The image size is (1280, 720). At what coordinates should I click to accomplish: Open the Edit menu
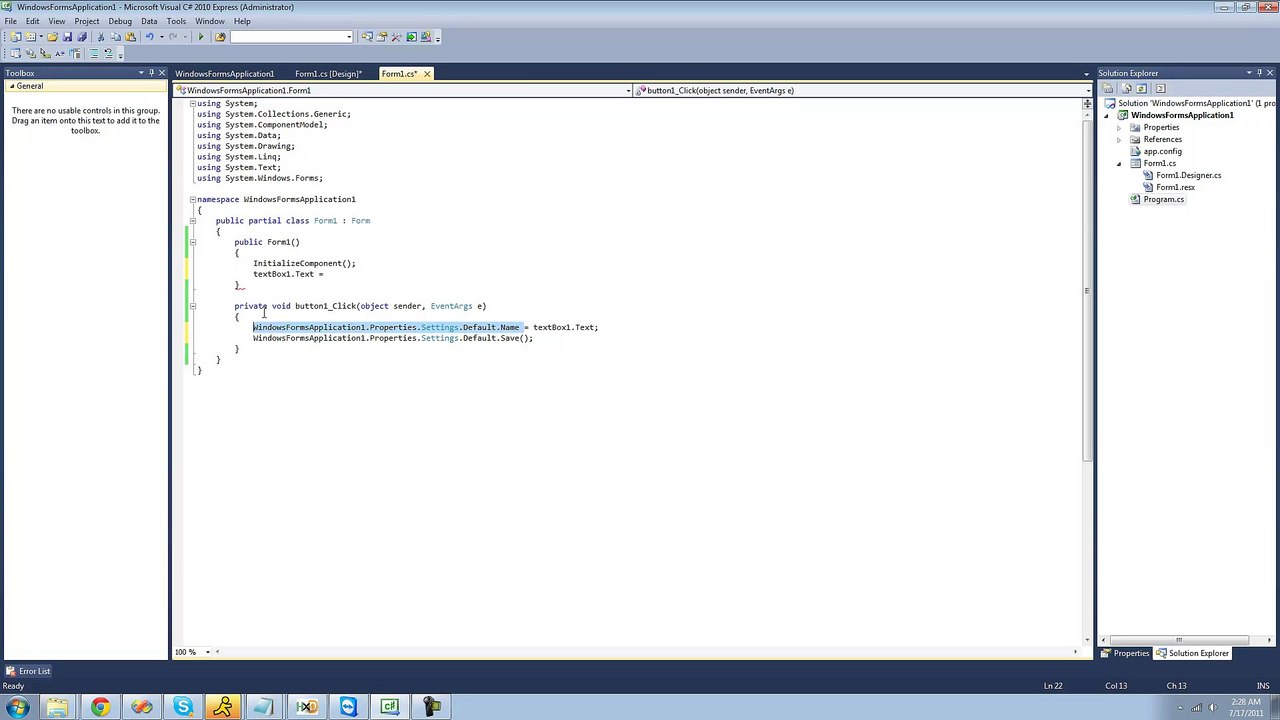33,21
